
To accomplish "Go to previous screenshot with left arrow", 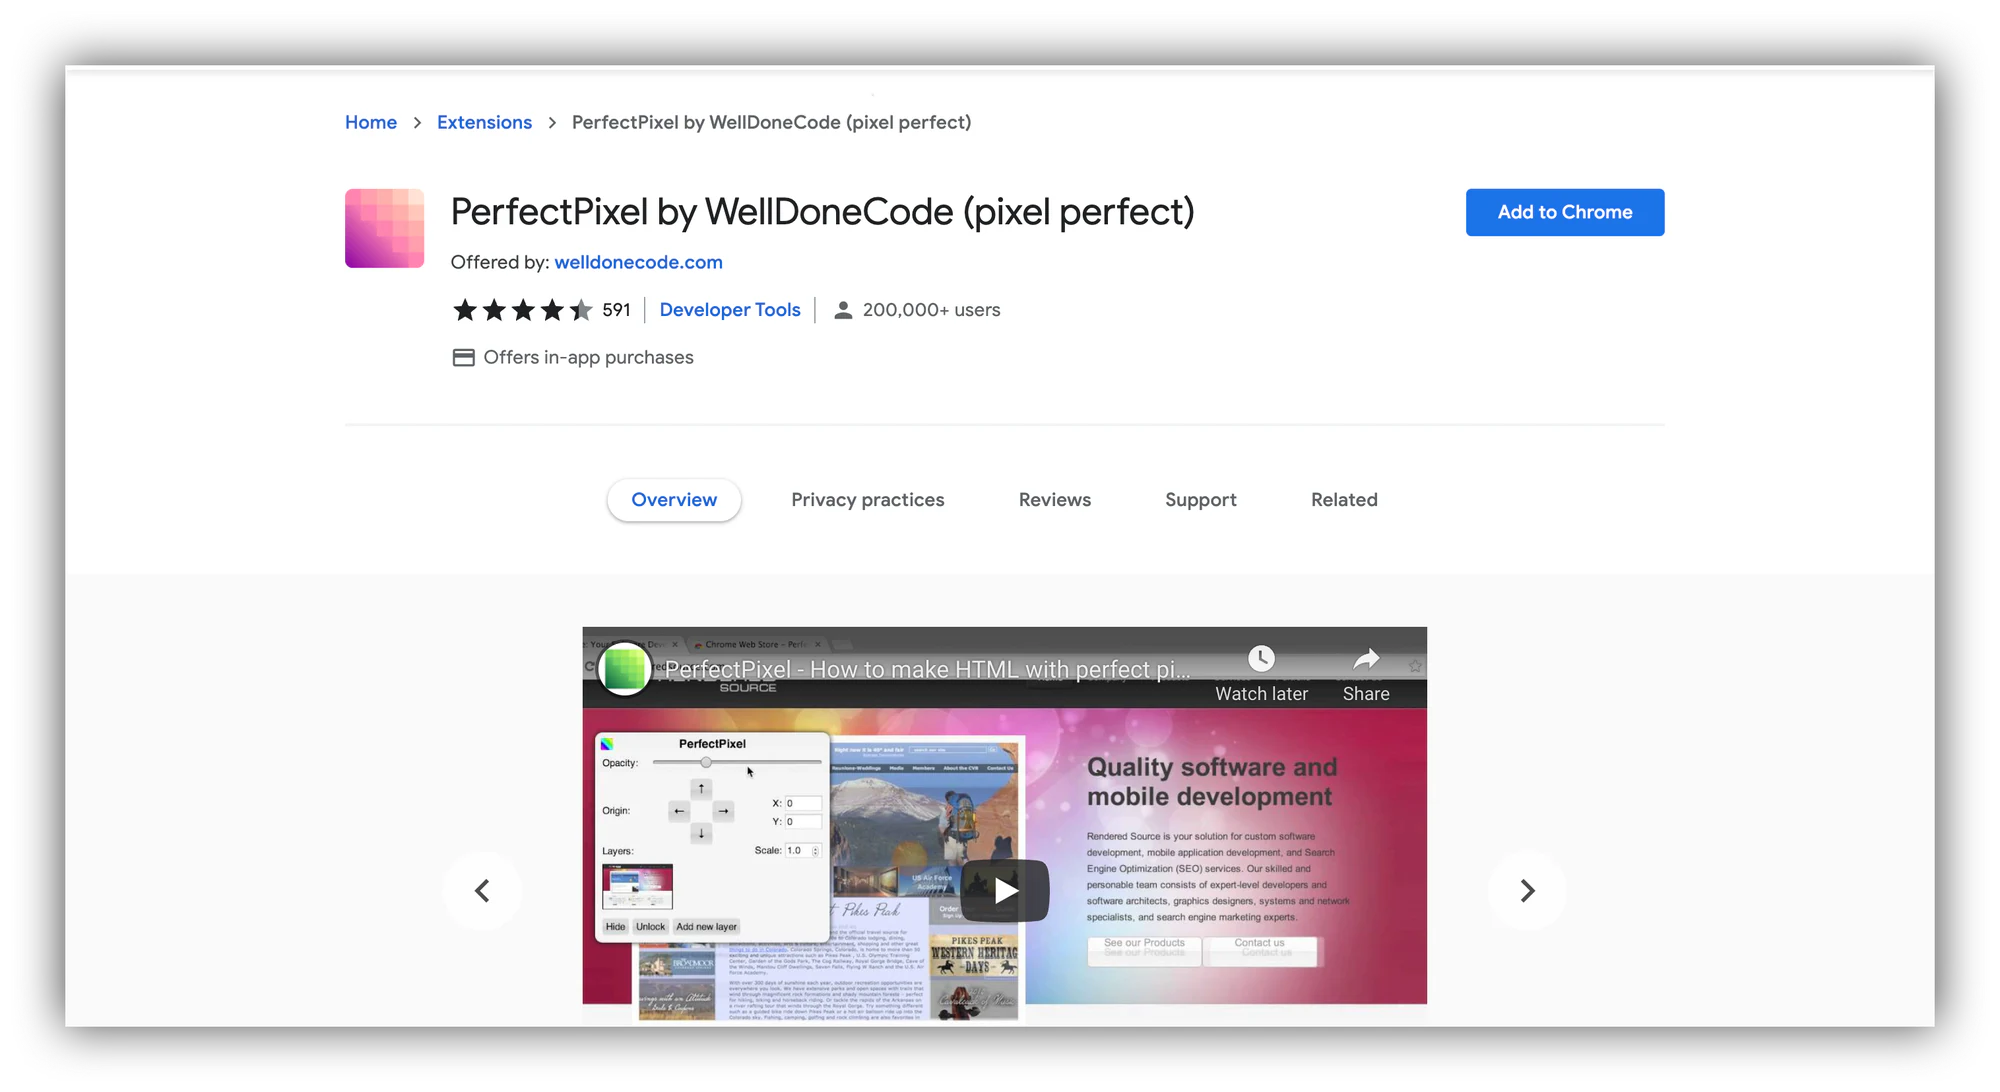I will (x=482, y=890).
